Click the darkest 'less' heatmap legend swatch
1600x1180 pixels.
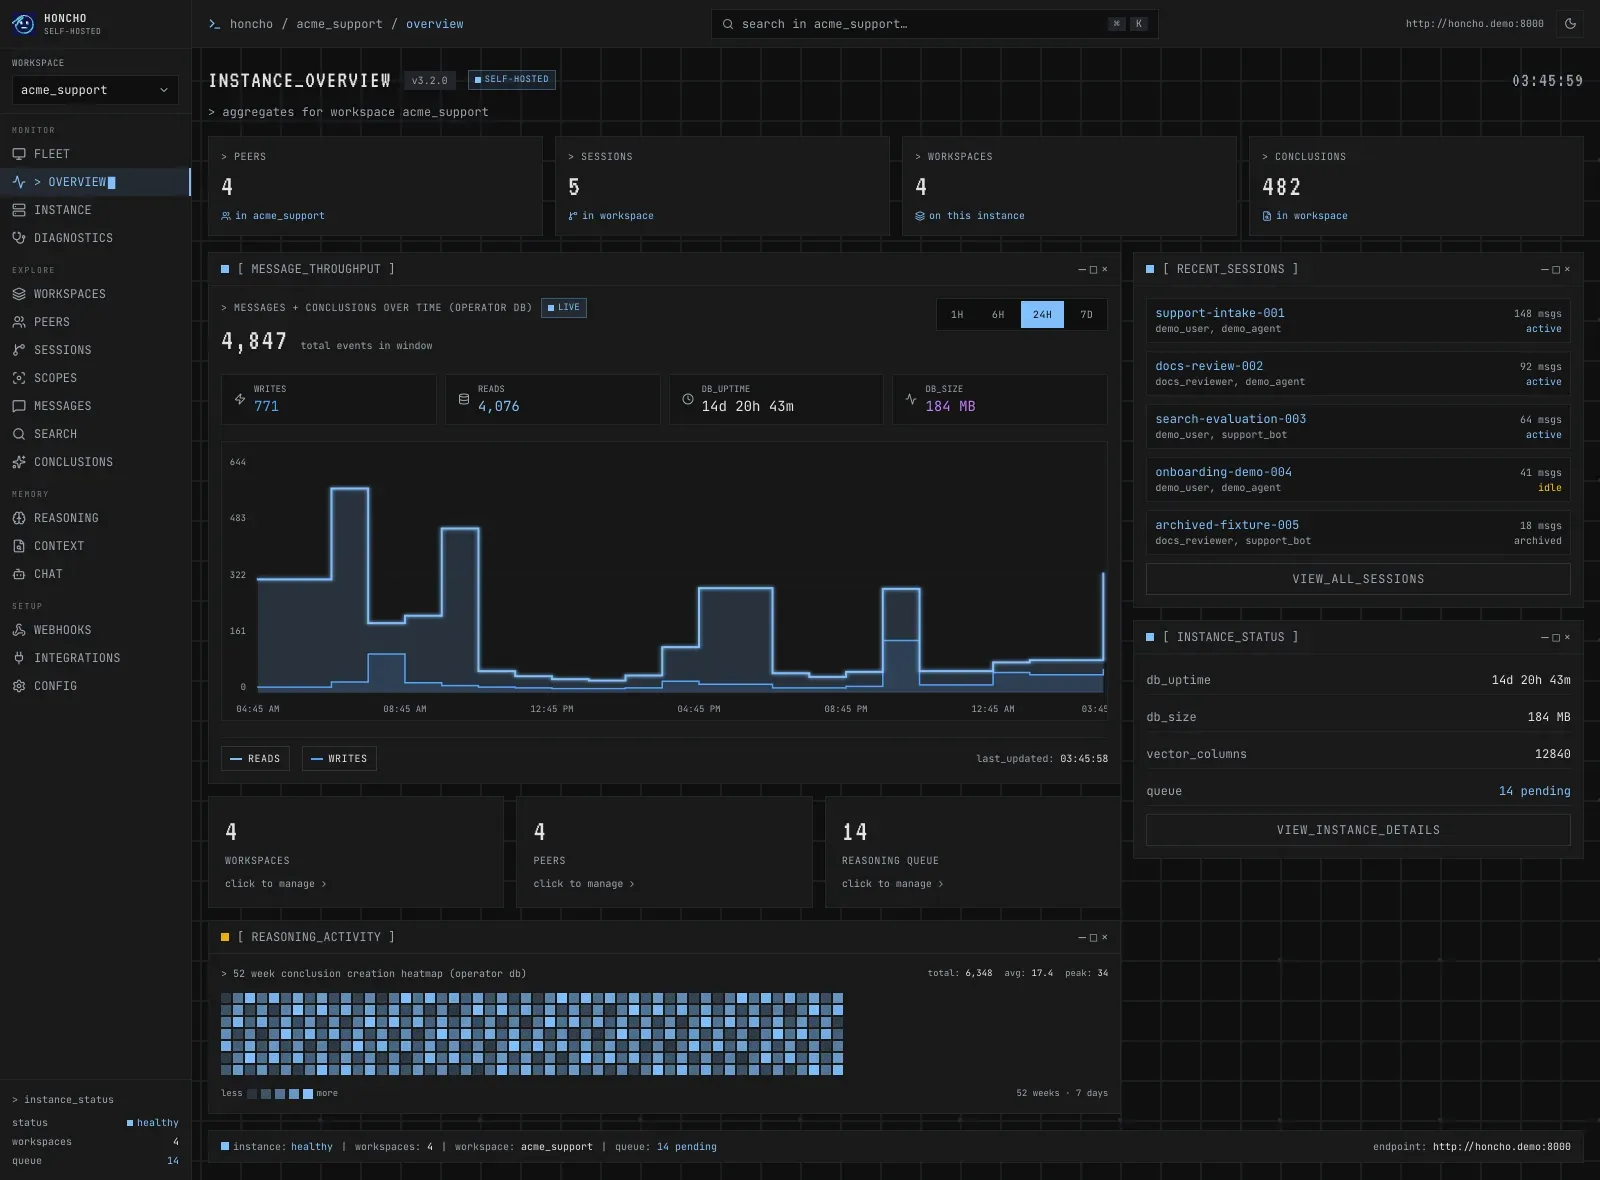252,1093
